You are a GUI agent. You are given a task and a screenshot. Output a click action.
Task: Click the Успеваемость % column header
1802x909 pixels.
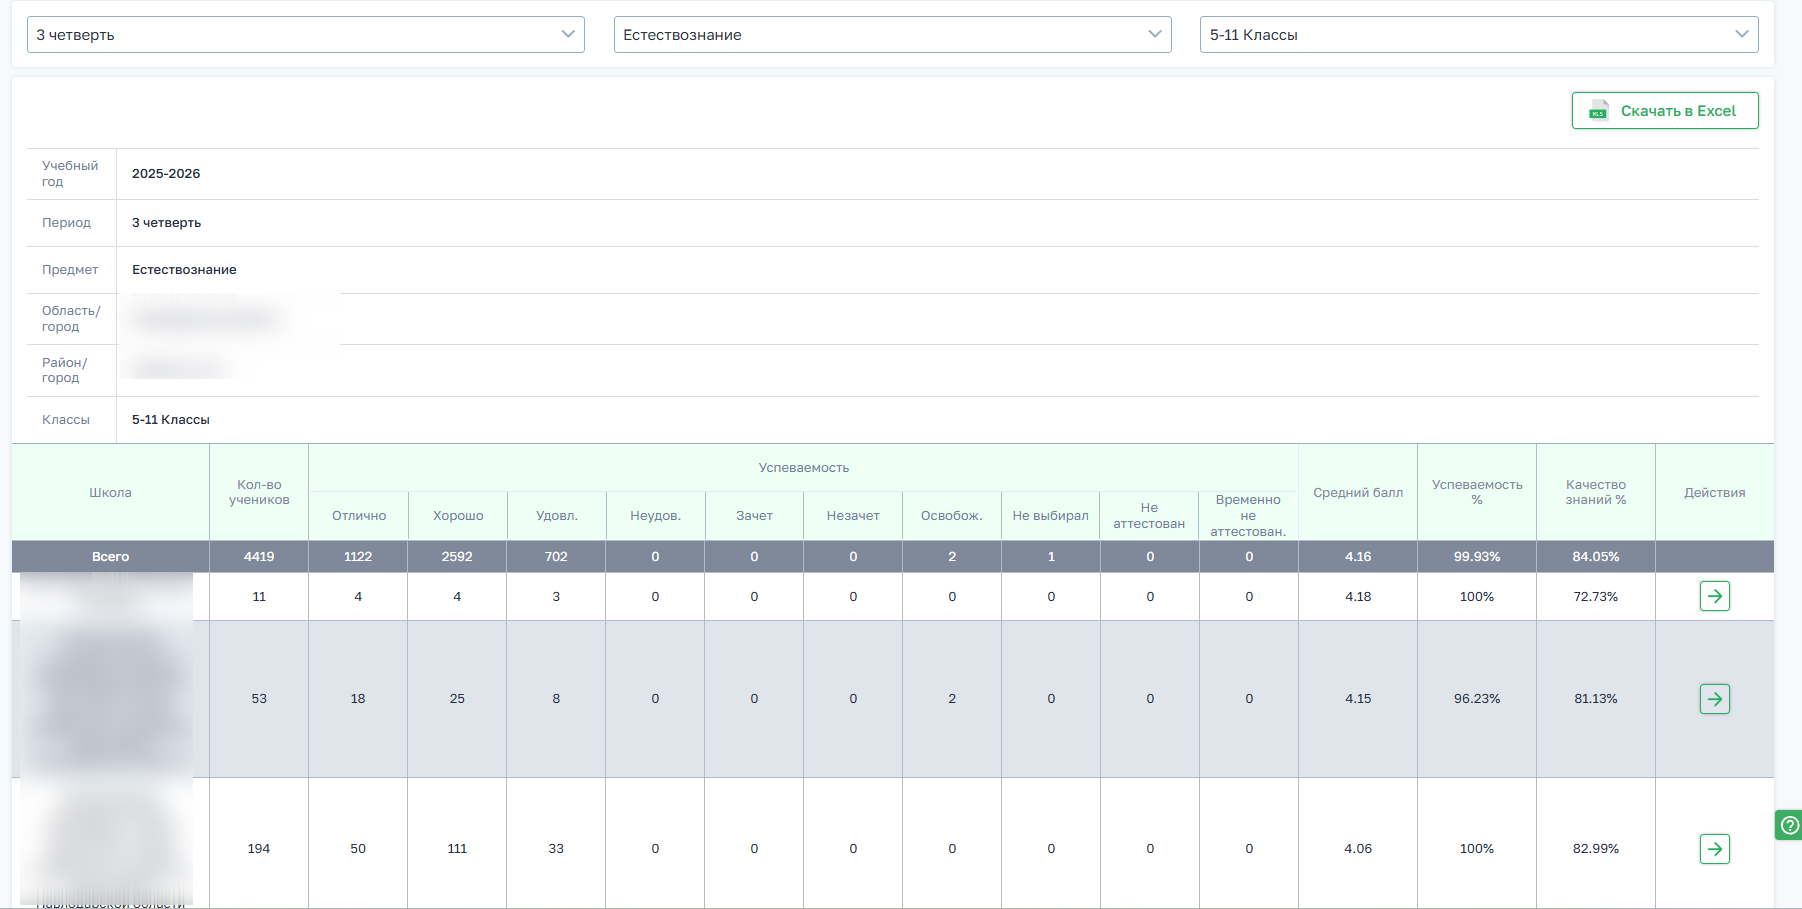pos(1477,492)
